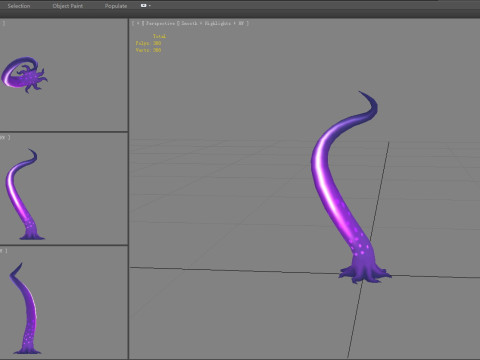Image resolution: width=480 pixels, height=360 pixels.
Task: Click the Polys count statistic
Action: [x=148, y=43]
